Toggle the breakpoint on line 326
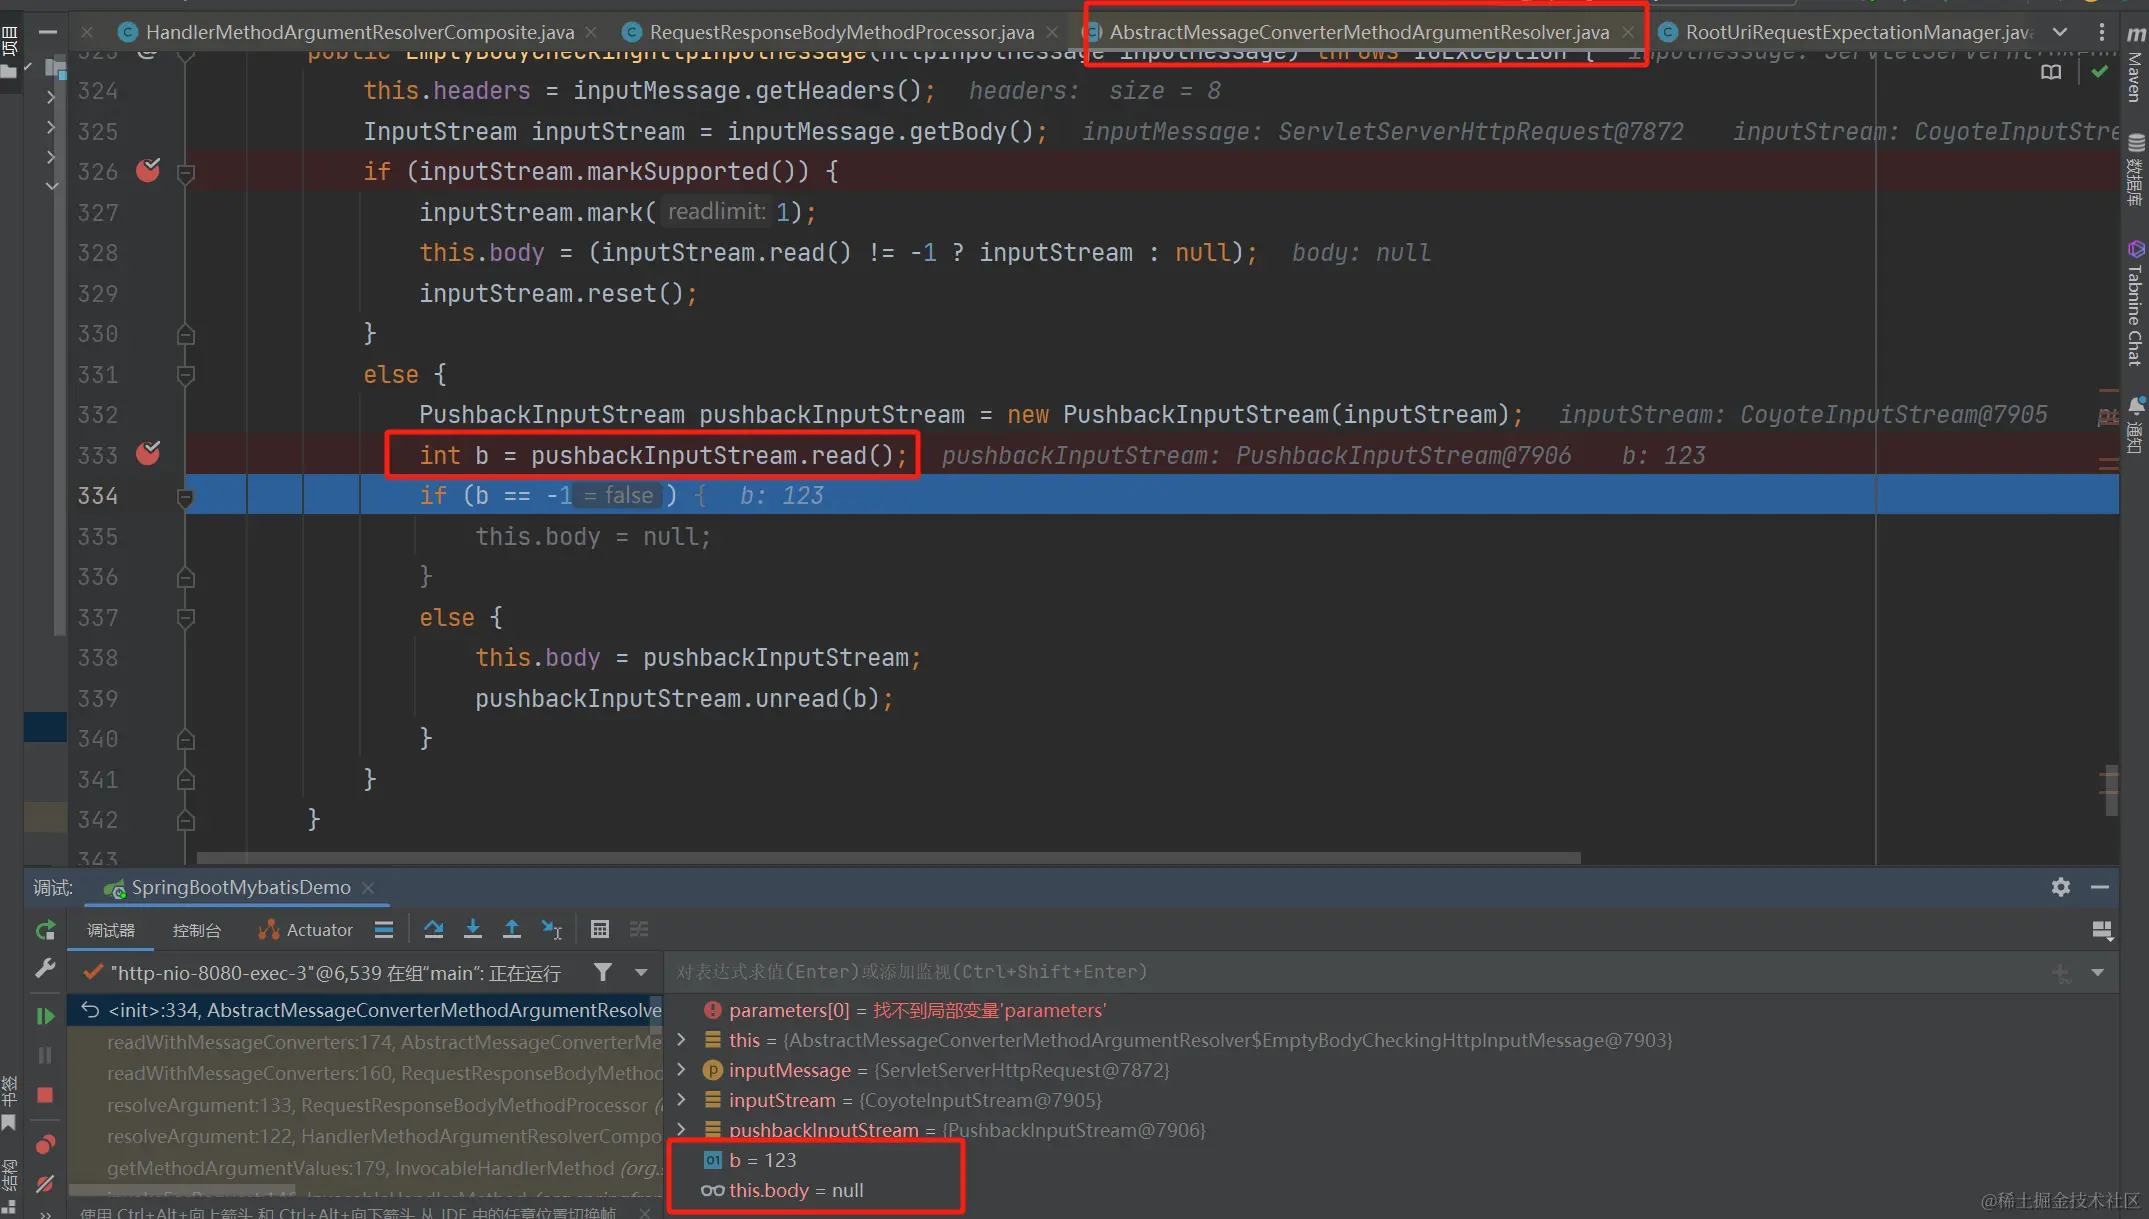 pyautogui.click(x=148, y=171)
